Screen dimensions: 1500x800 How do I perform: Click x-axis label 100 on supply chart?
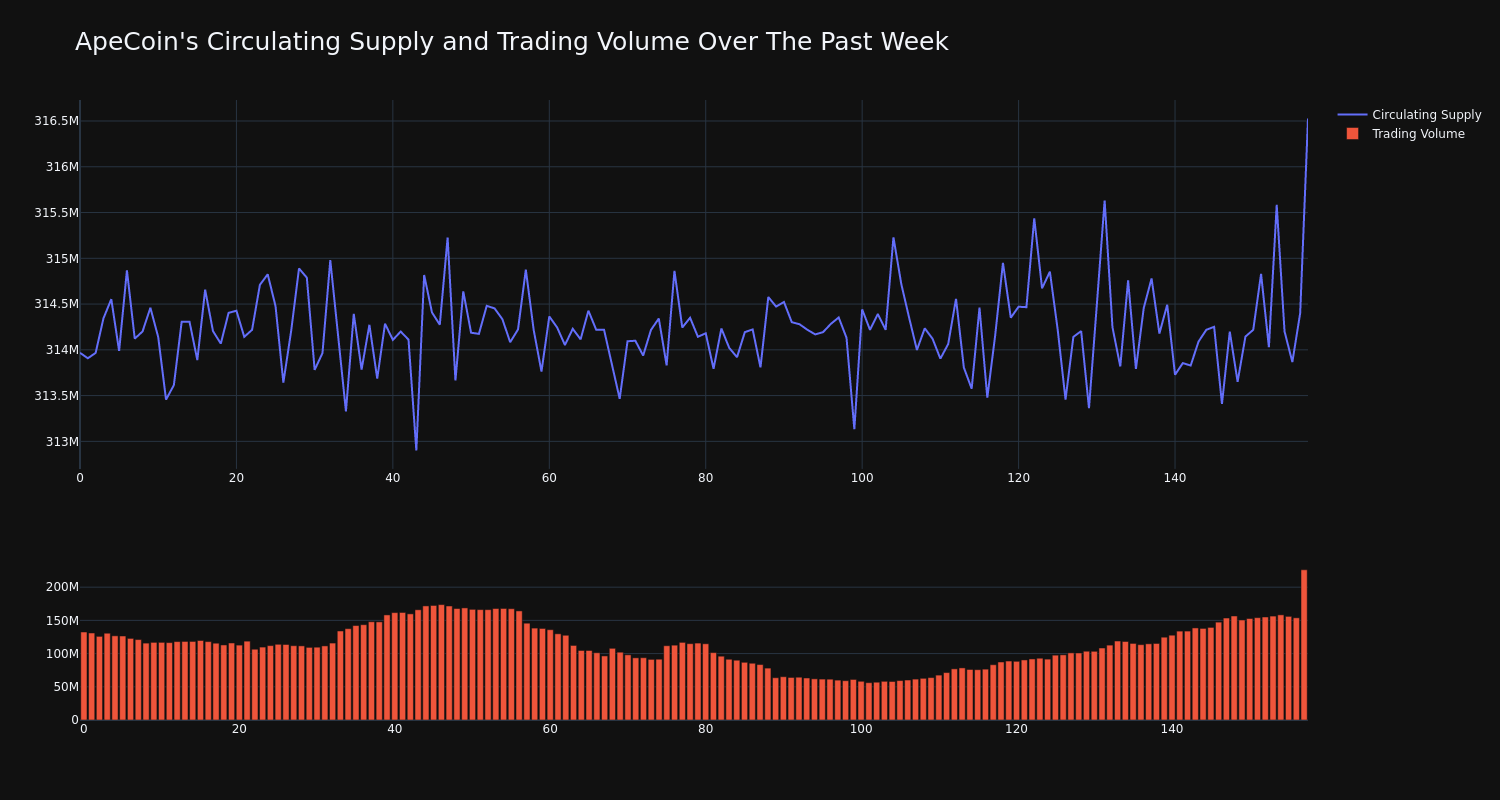coord(862,478)
